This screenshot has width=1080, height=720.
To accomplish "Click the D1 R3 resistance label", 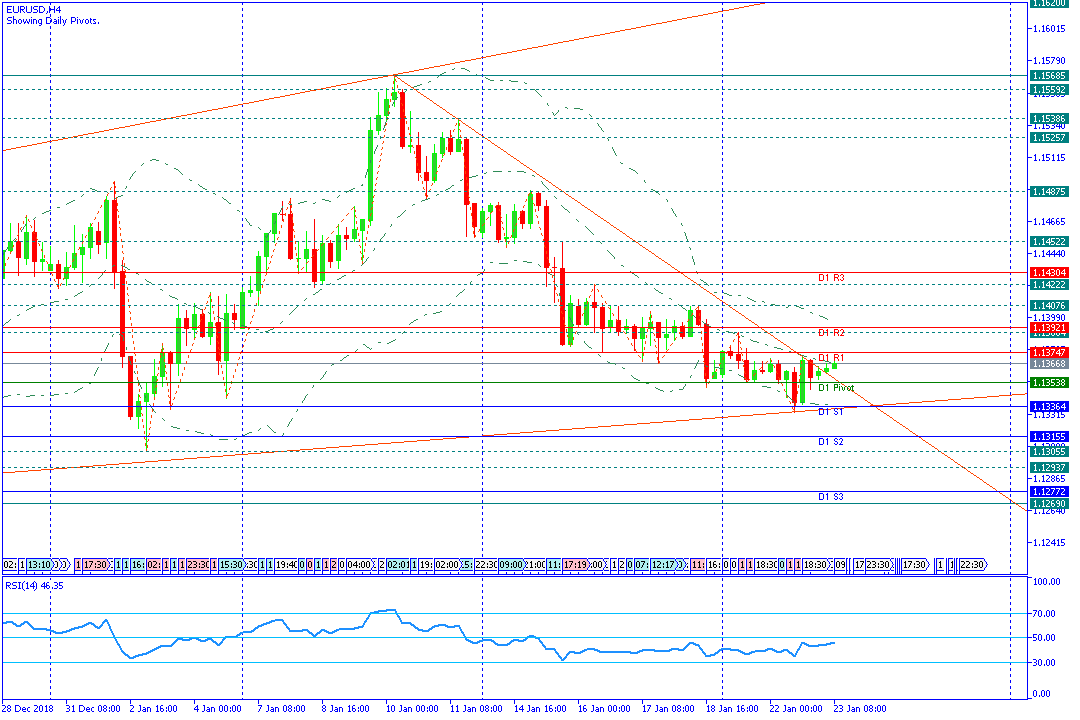I will [831, 277].
